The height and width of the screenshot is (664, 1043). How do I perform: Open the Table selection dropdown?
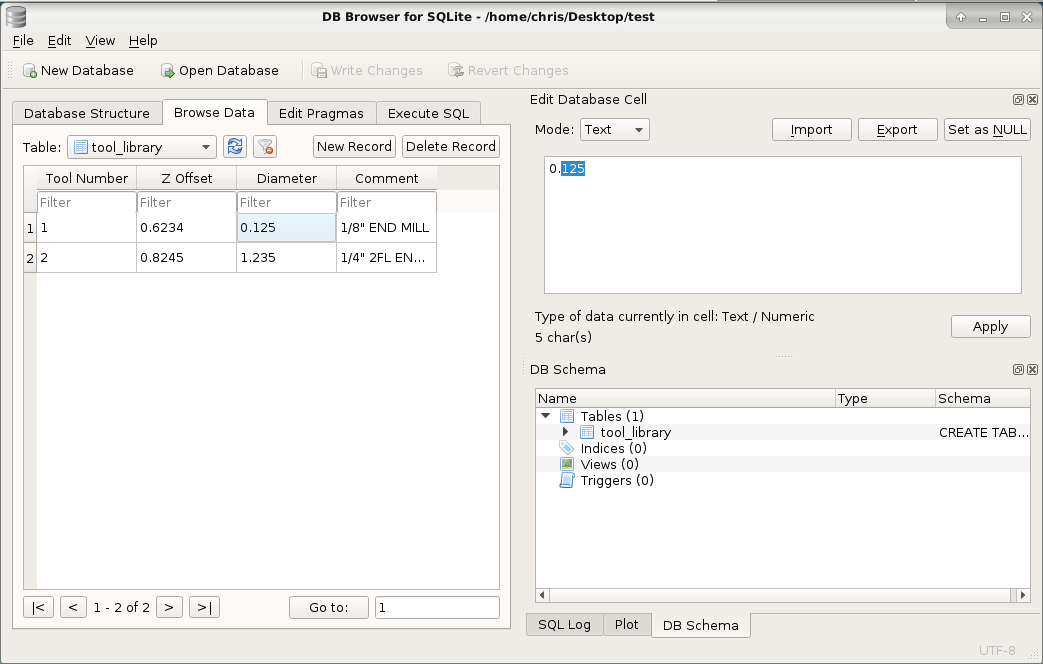[x=142, y=147]
